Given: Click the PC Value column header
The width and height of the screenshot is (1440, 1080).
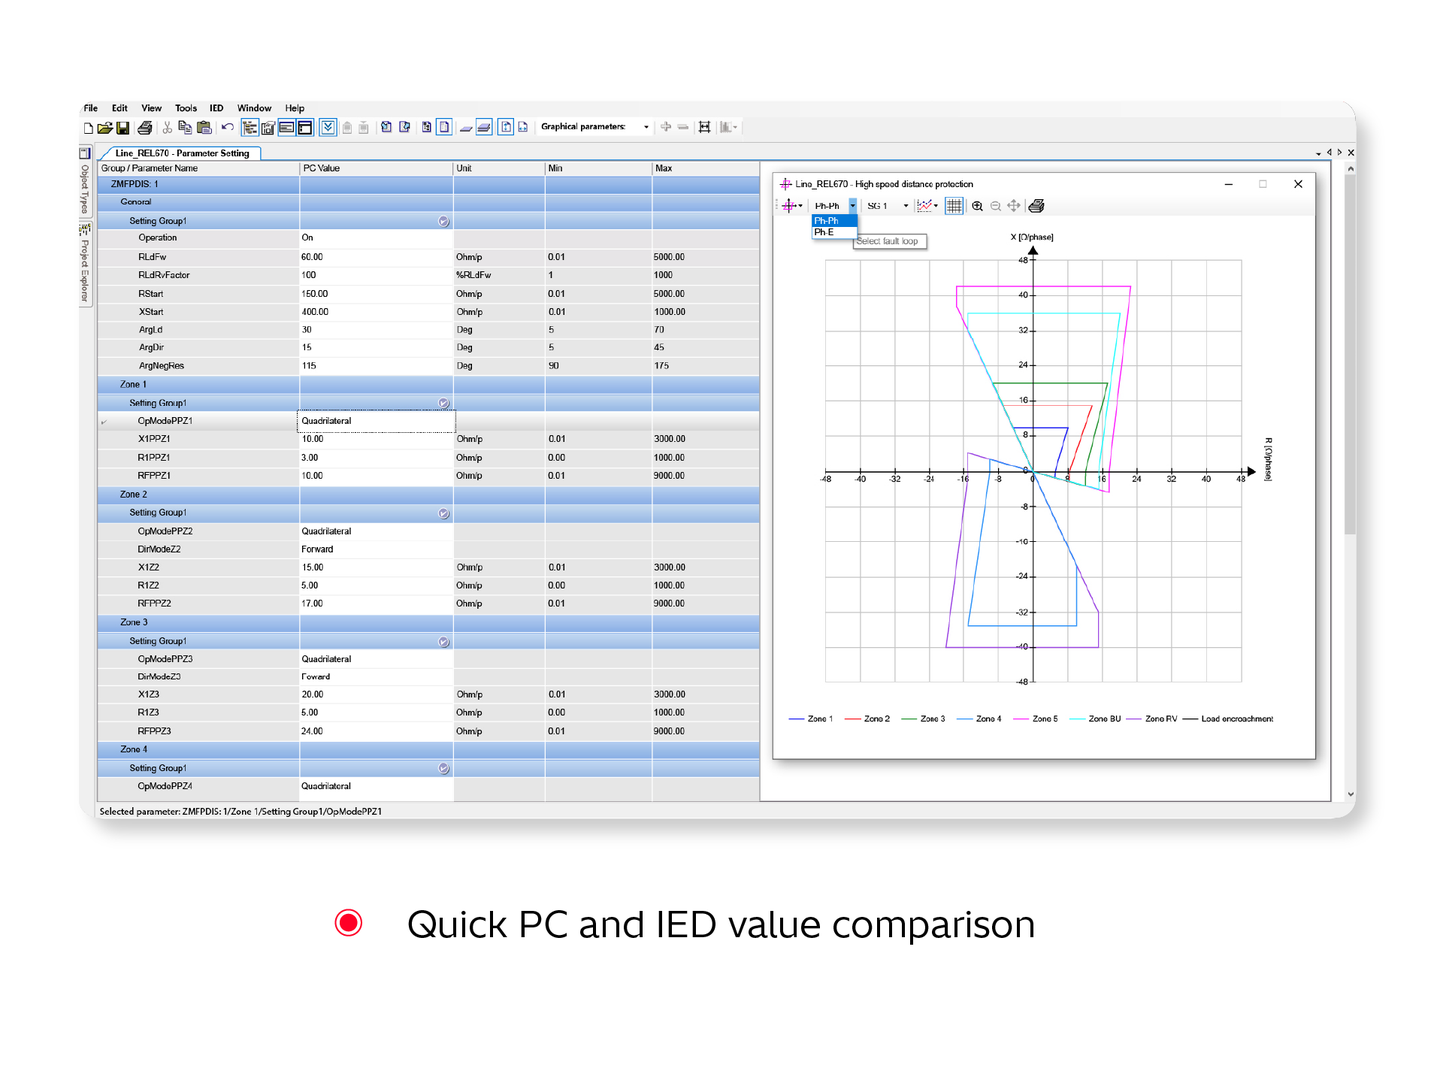Looking at the screenshot, I should 376,168.
